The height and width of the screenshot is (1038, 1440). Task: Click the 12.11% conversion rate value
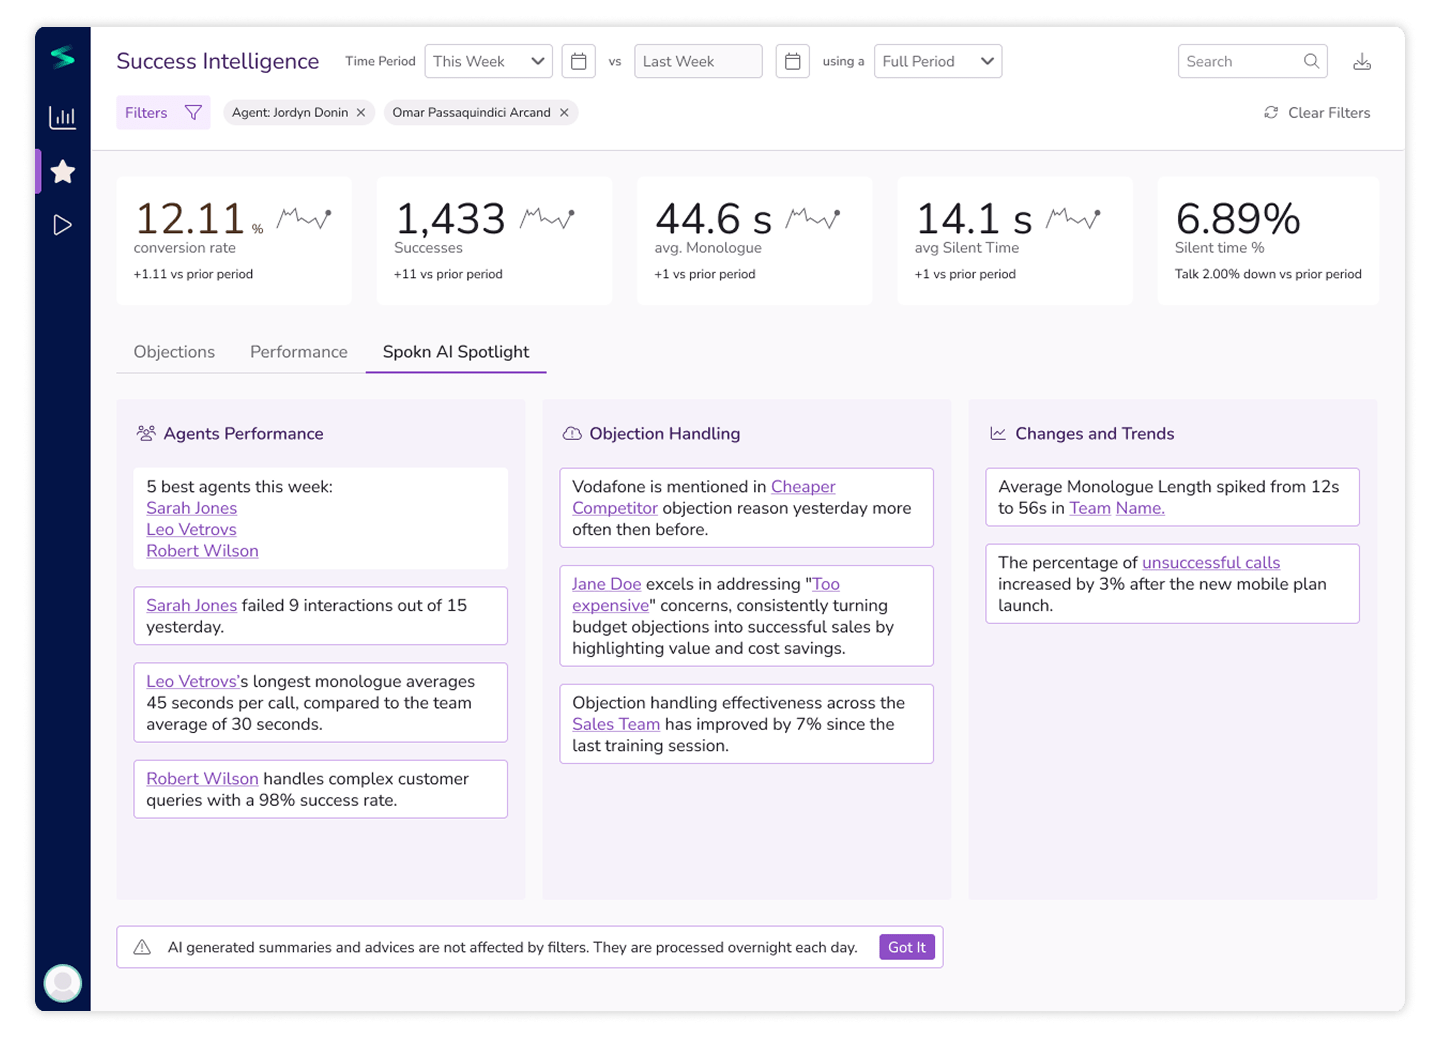[x=198, y=218]
